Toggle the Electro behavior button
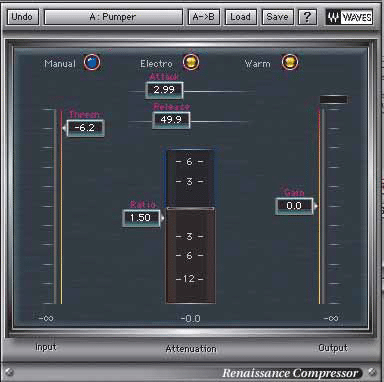The width and height of the screenshot is (384, 382). coord(191,62)
